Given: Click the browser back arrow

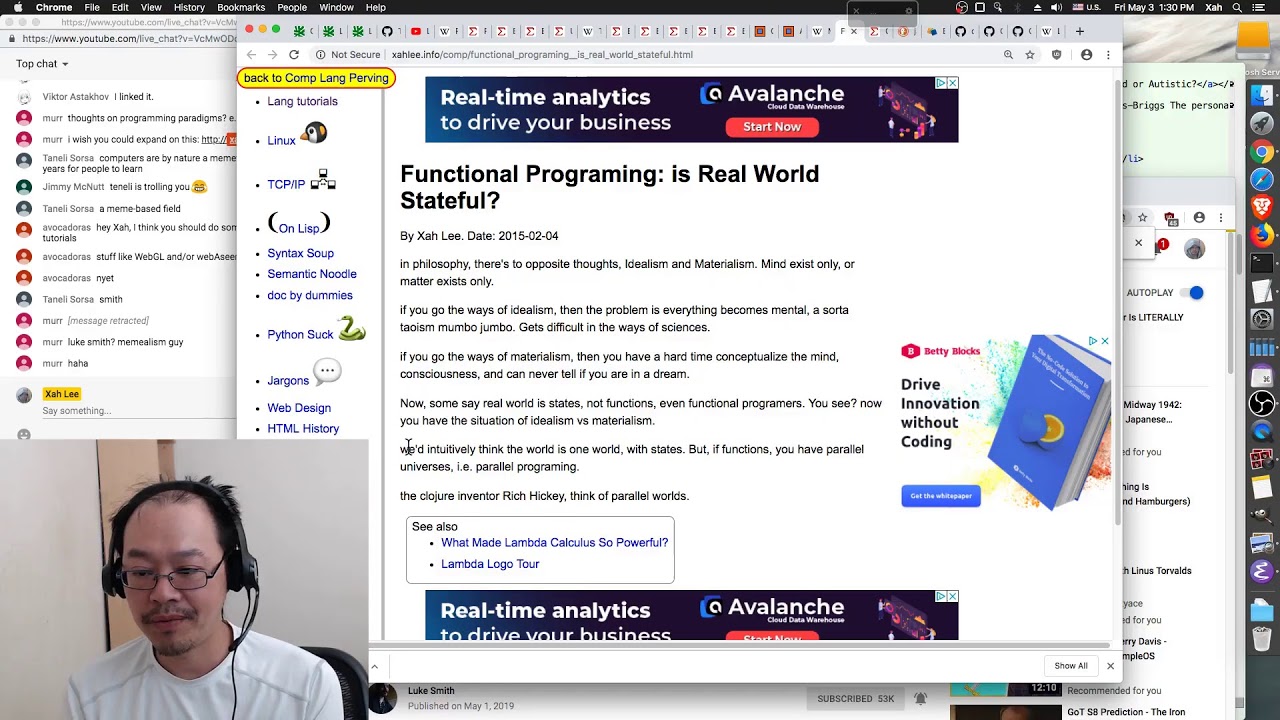Looking at the screenshot, I should [252, 55].
